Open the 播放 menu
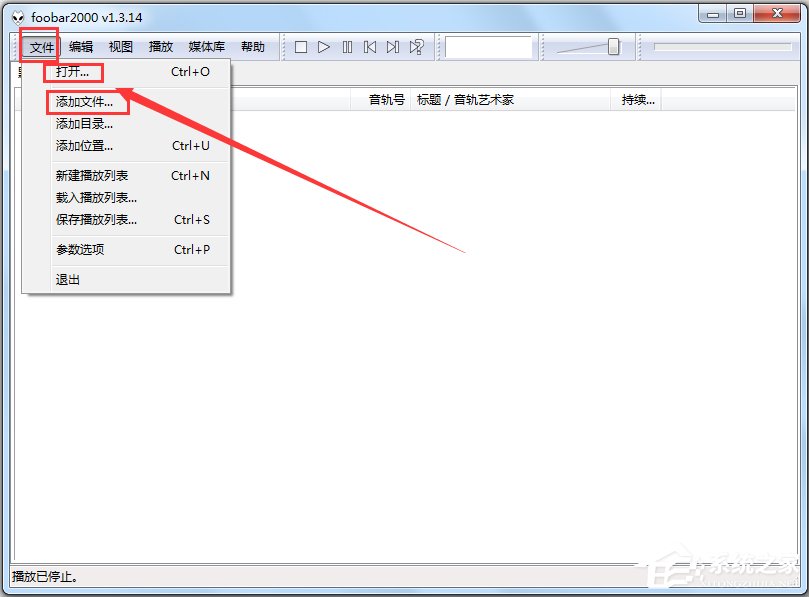Image resolution: width=809 pixels, height=597 pixels. tap(160, 47)
